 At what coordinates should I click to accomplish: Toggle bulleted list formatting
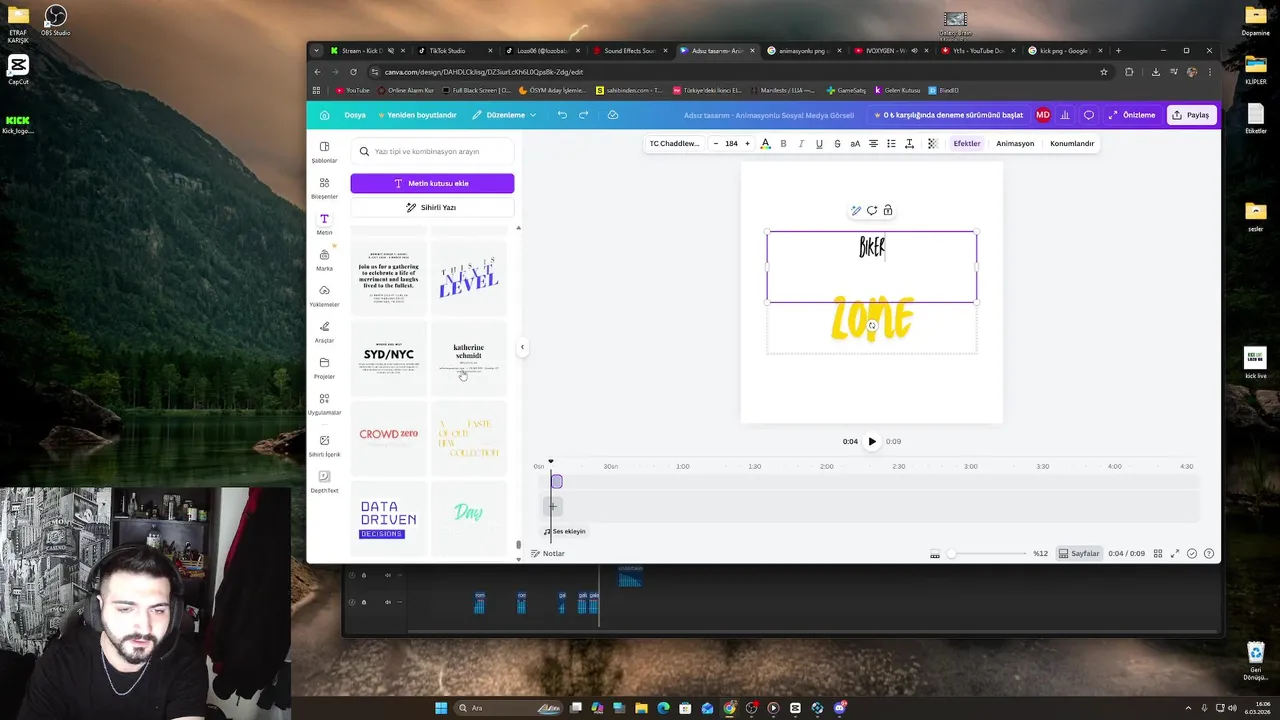tap(891, 143)
